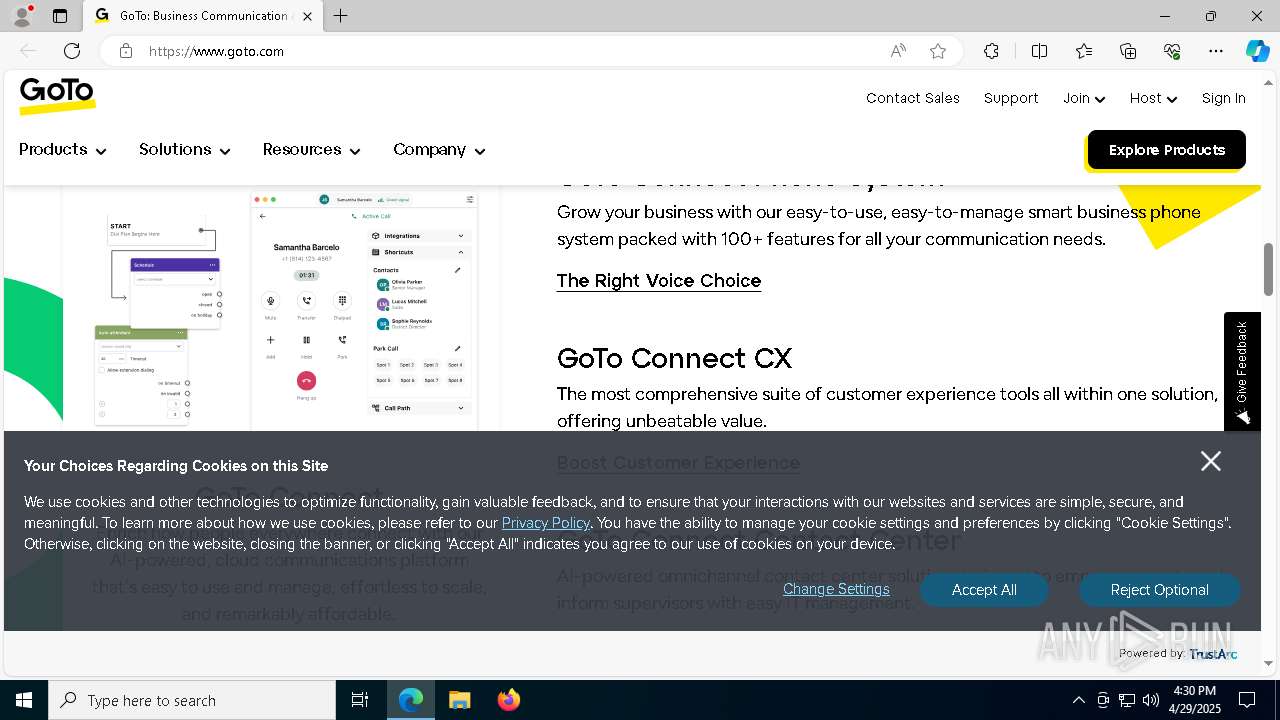Open the Extensions icon

[x=991, y=51]
